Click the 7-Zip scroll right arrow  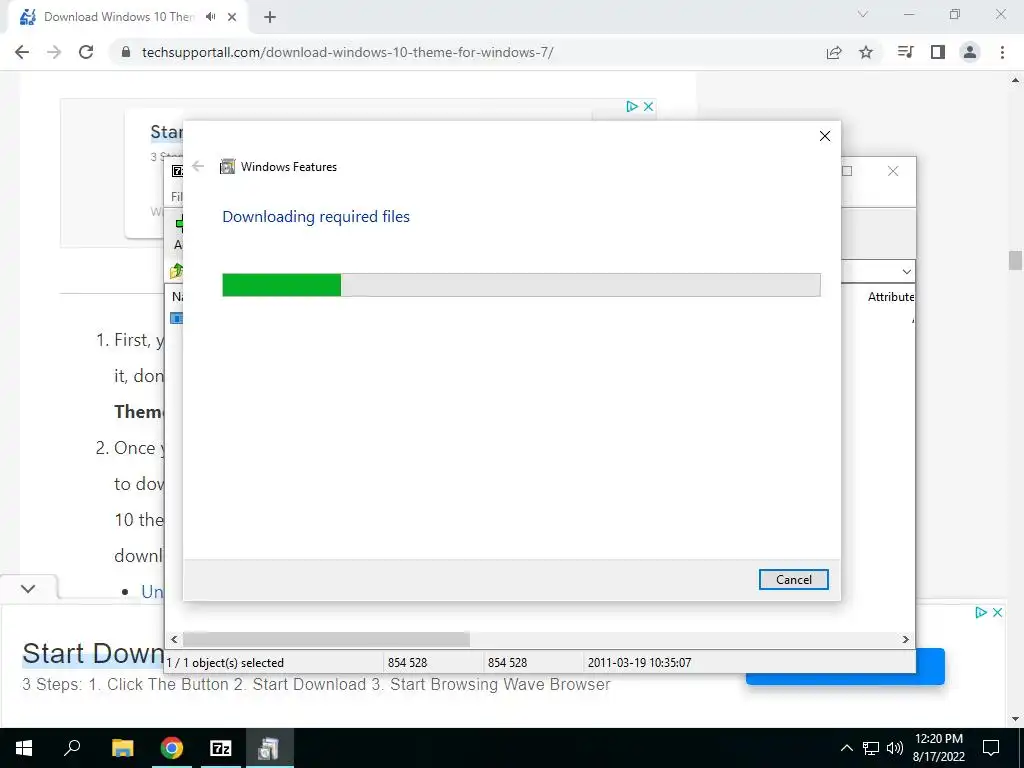(x=906, y=639)
